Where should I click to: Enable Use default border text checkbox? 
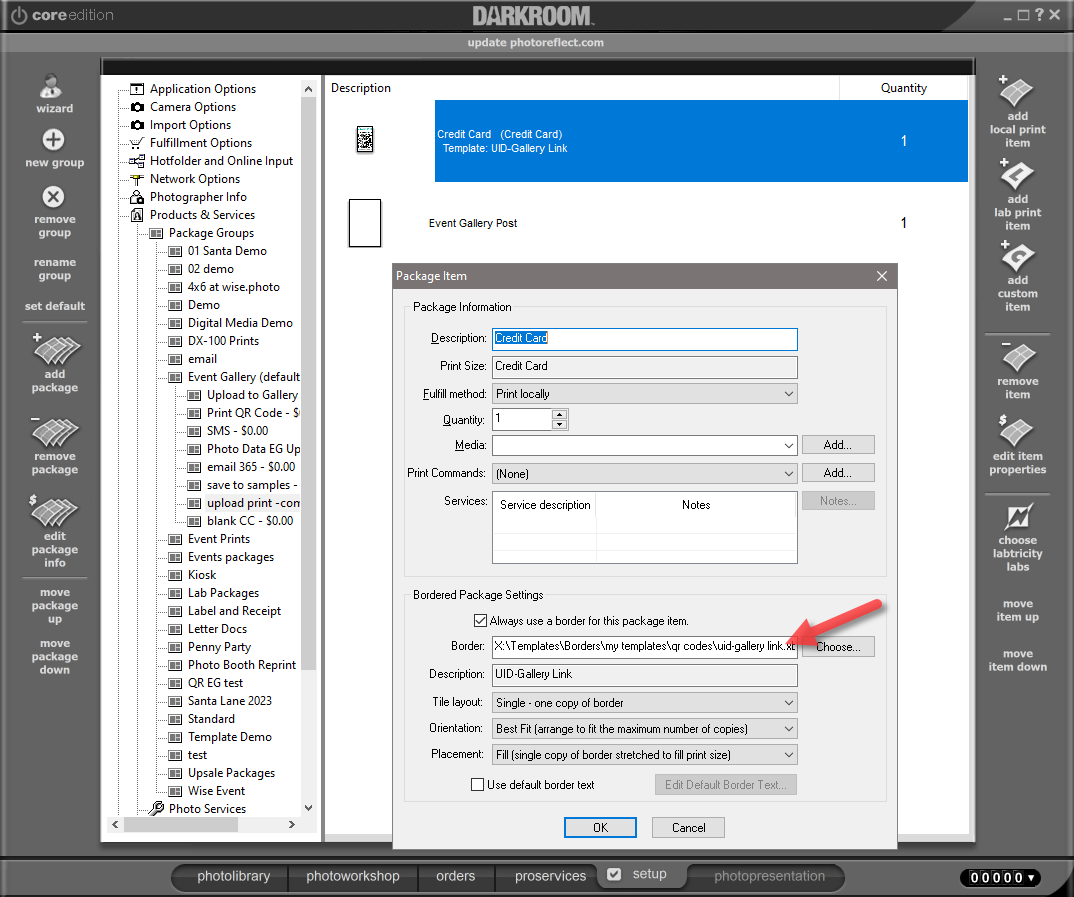coord(477,785)
